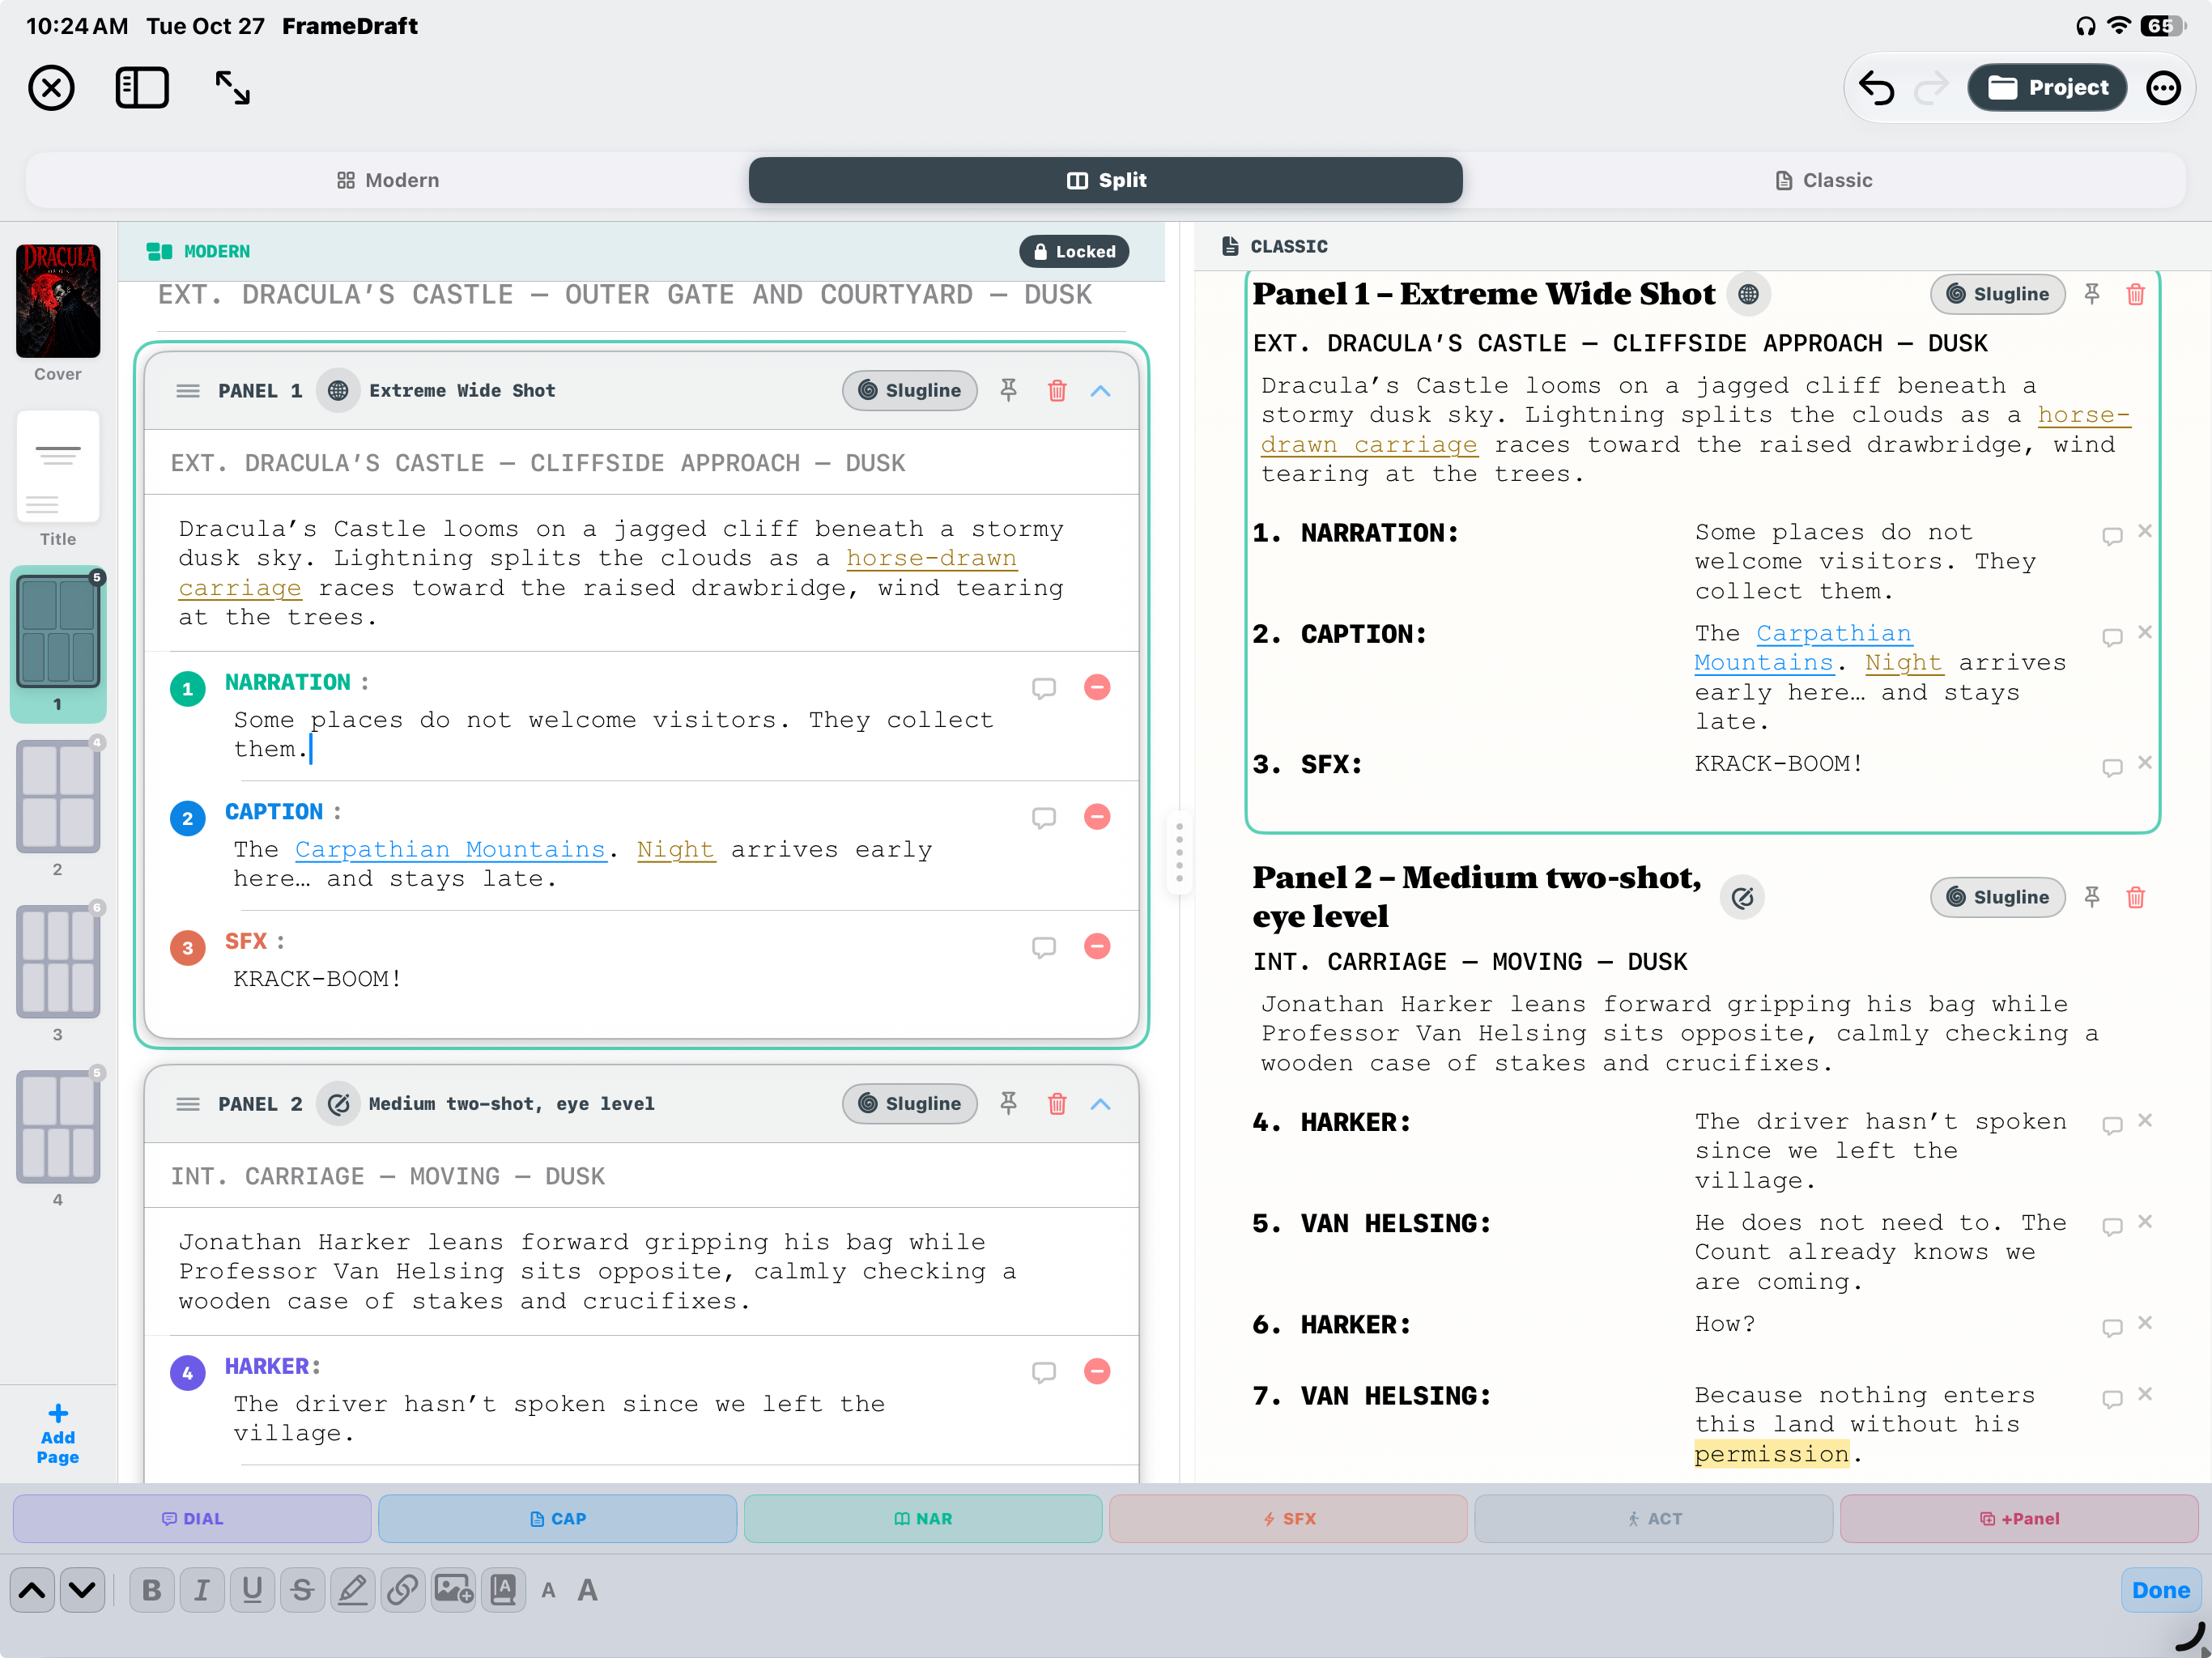Add comment to the NARRATION line
This screenshot has height=1658, width=2212.
point(1044,688)
